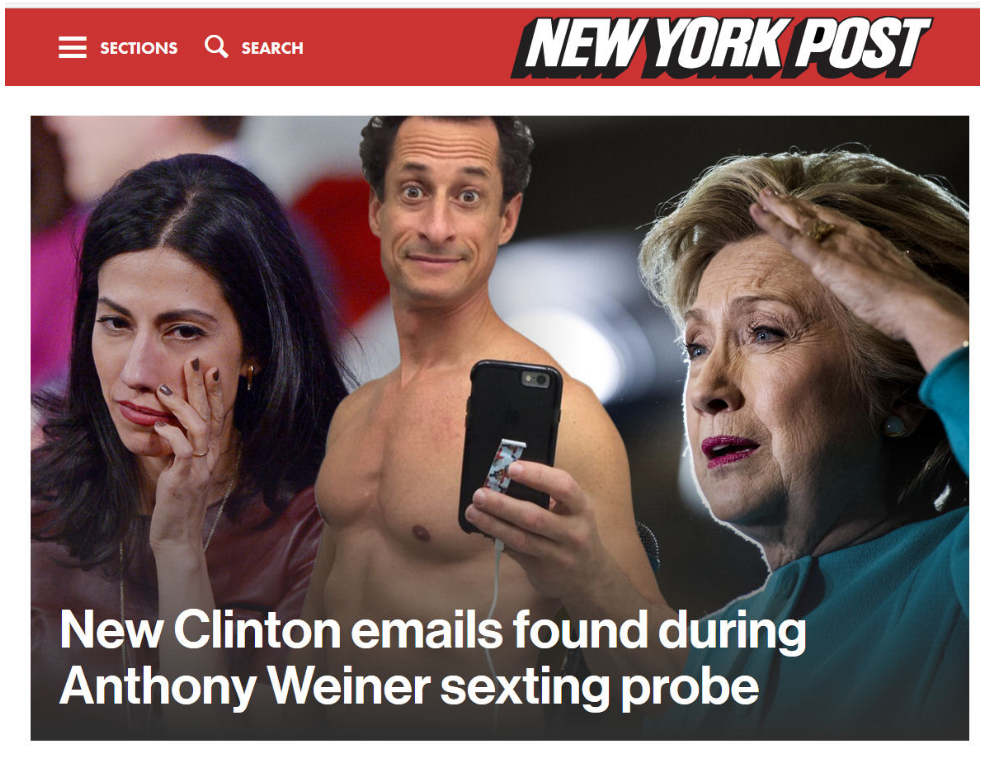Click the word 'POST' in the logo

coord(860,45)
